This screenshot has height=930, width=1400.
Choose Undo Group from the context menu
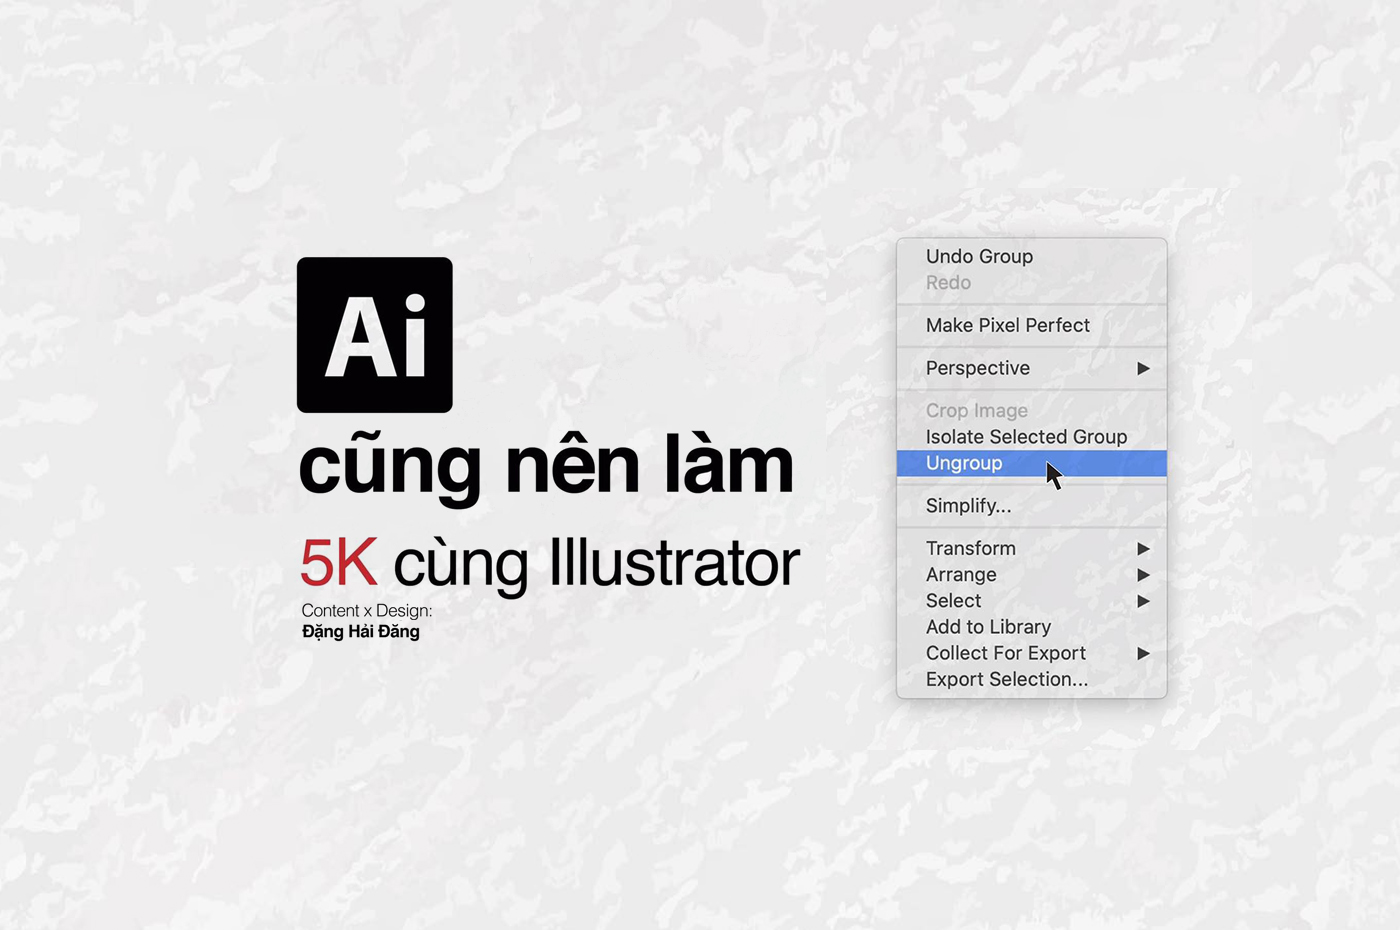point(979,257)
